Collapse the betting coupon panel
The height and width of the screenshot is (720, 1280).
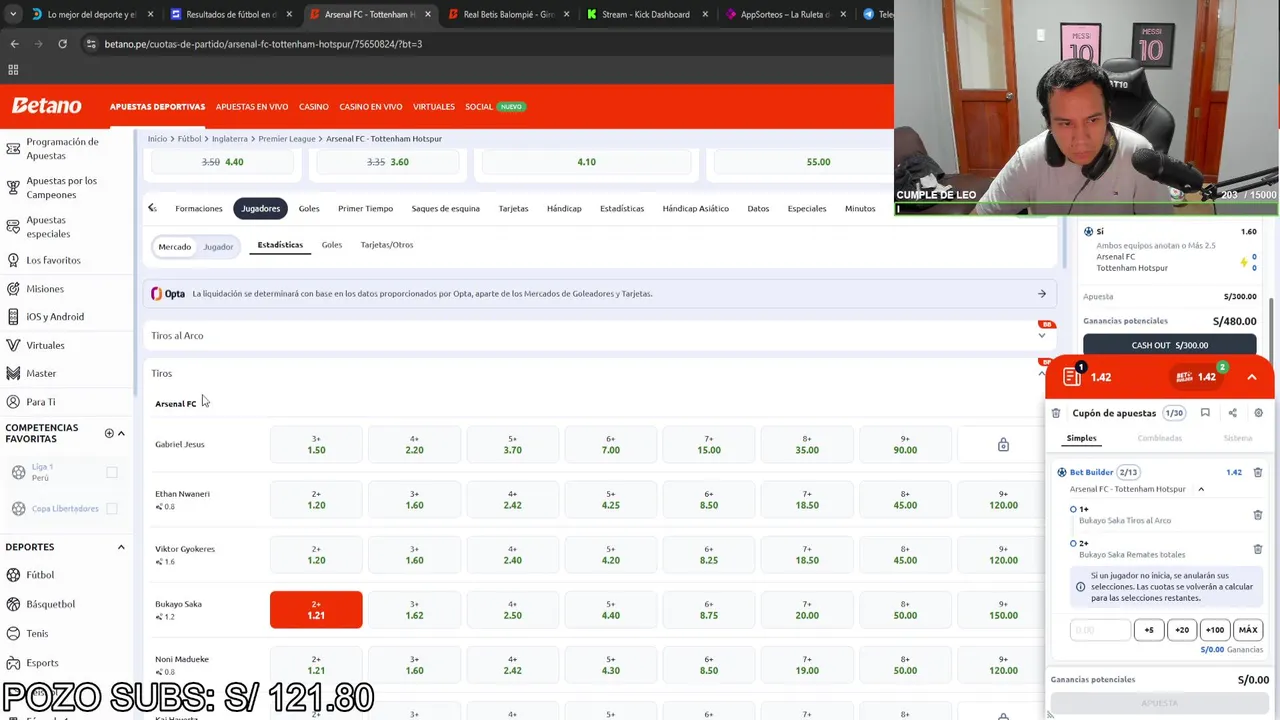1252,377
